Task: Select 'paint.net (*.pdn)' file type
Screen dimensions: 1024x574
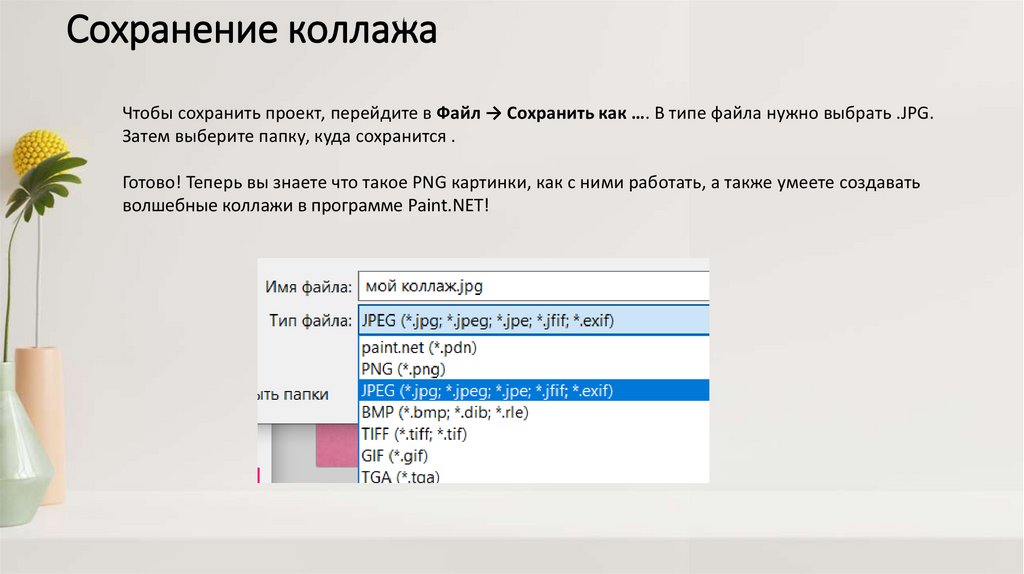Action: click(x=534, y=347)
